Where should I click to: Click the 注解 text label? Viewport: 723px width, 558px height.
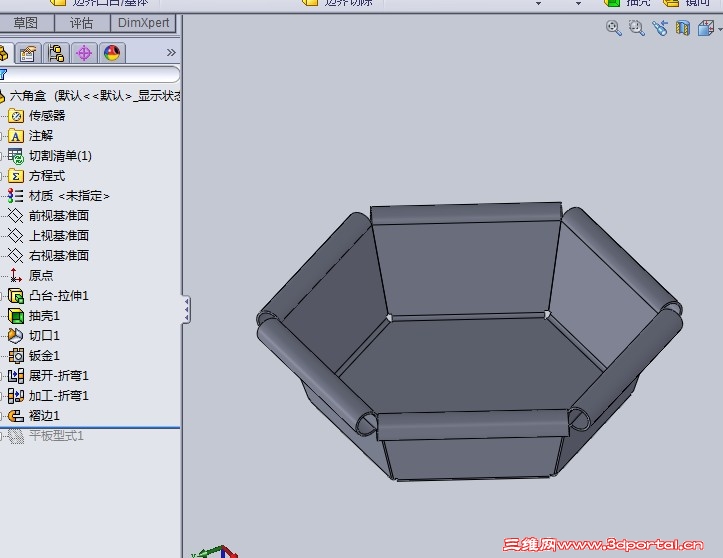[x=41, y=136]
